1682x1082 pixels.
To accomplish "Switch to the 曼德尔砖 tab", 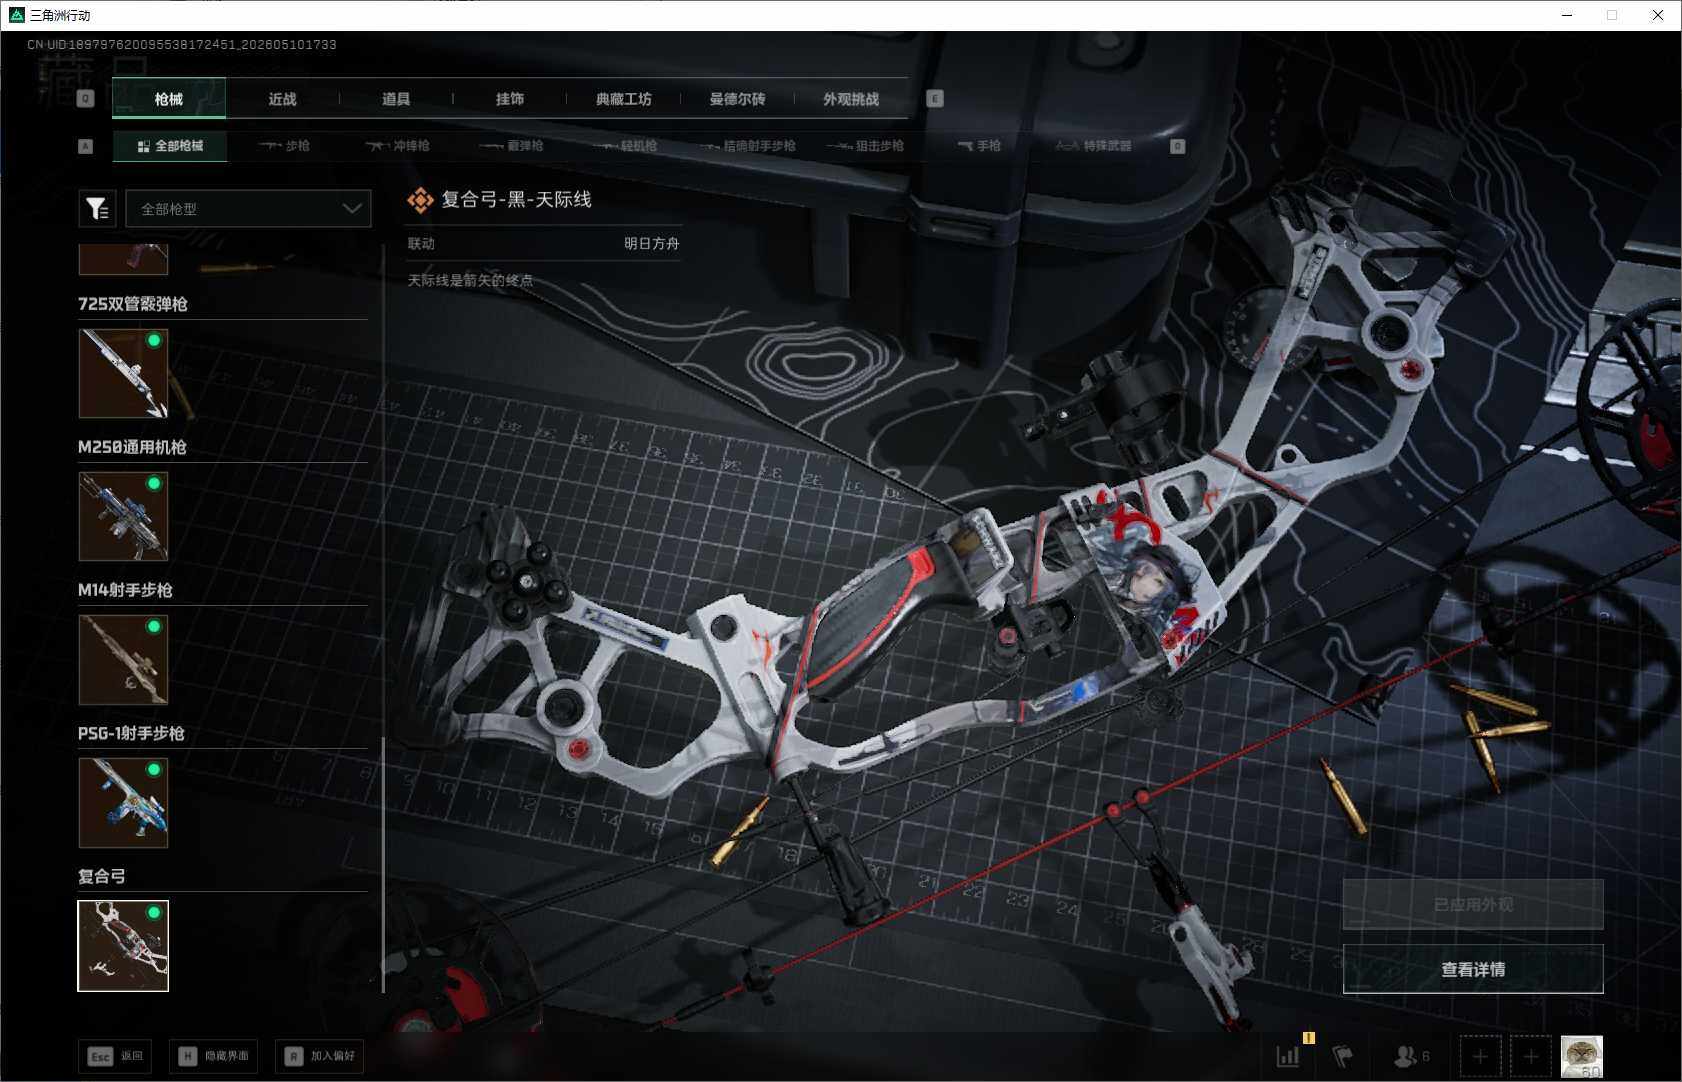I will (x=737, y=98).
